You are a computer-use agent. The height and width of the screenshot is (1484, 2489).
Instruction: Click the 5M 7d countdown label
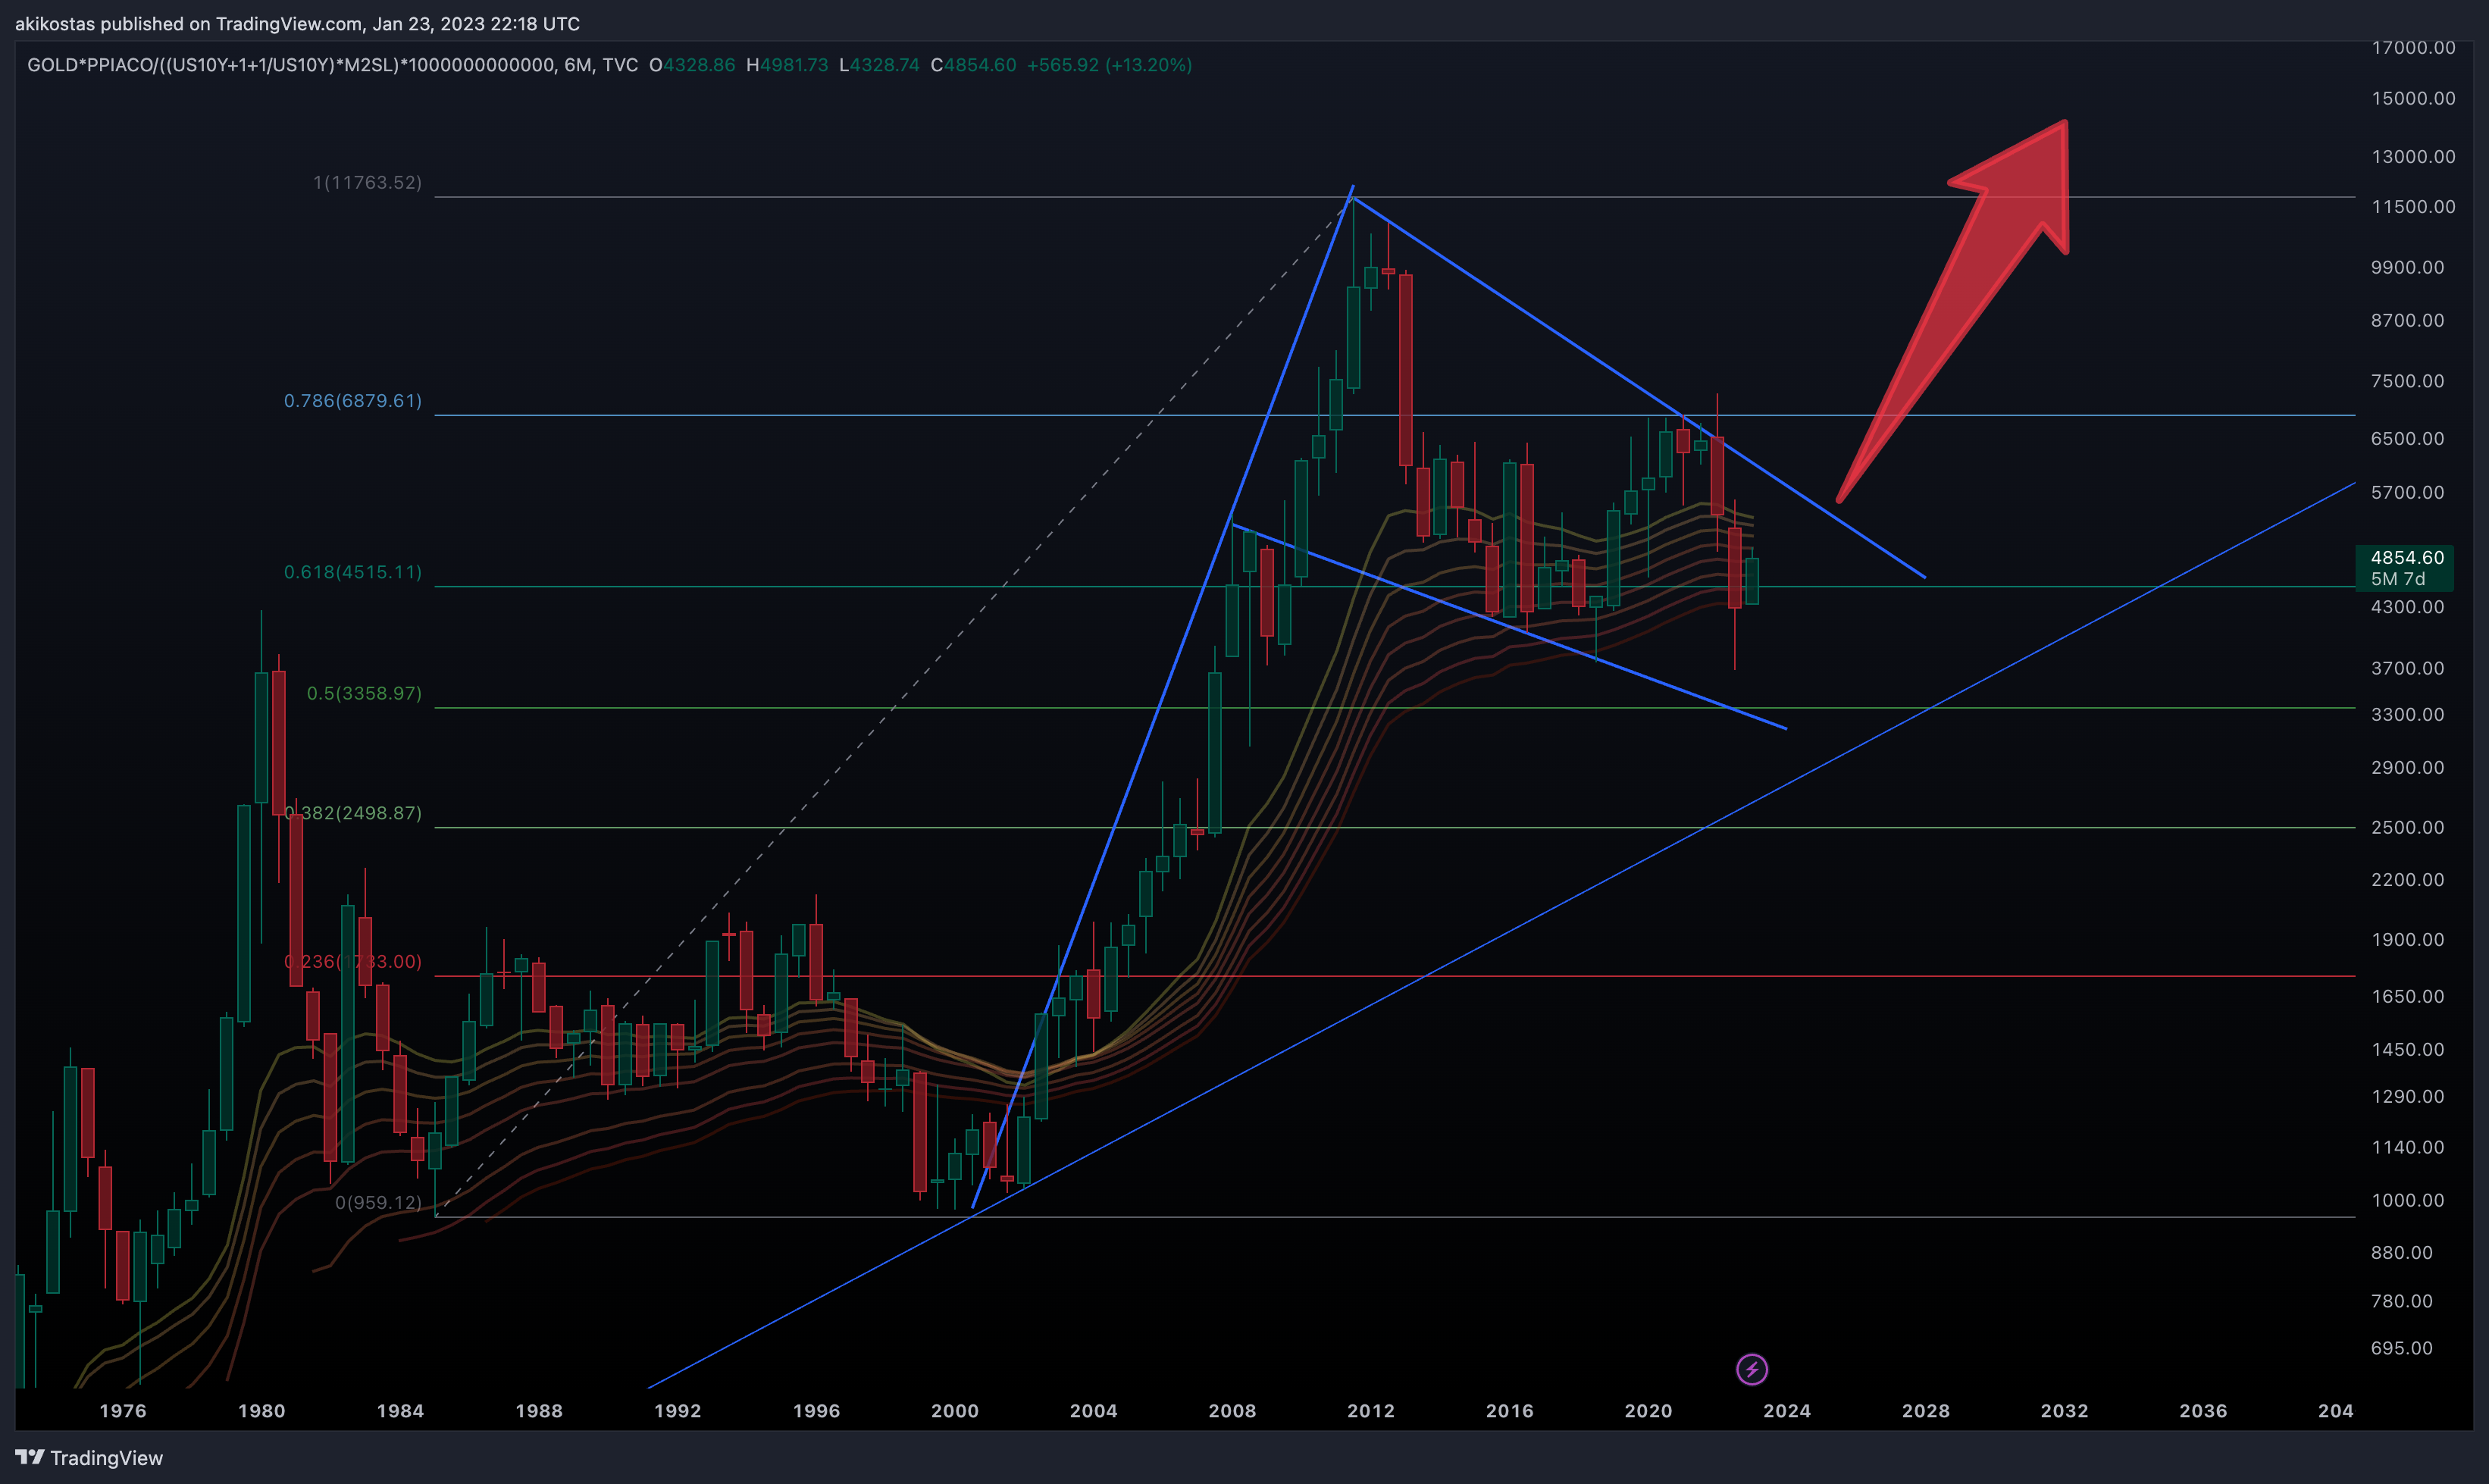[x=2397, y=579]
